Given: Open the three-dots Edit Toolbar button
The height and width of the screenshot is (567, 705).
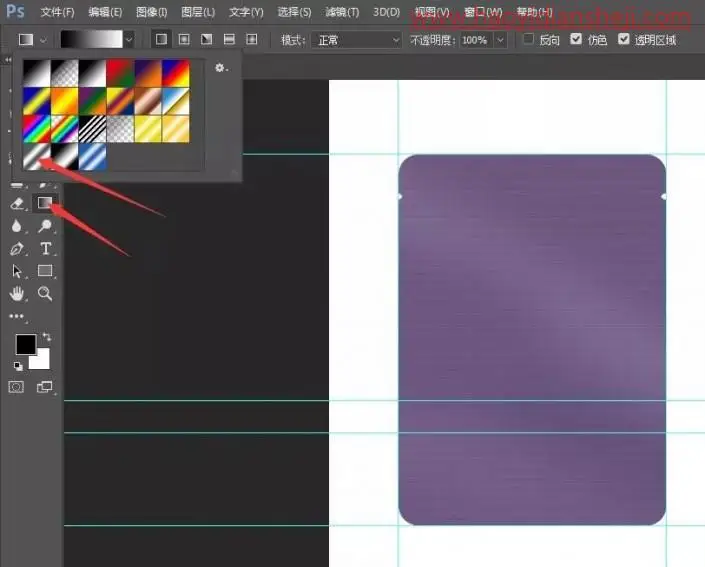Looking at the screenshot, I should pyautogui.click(x=17, y=317).
